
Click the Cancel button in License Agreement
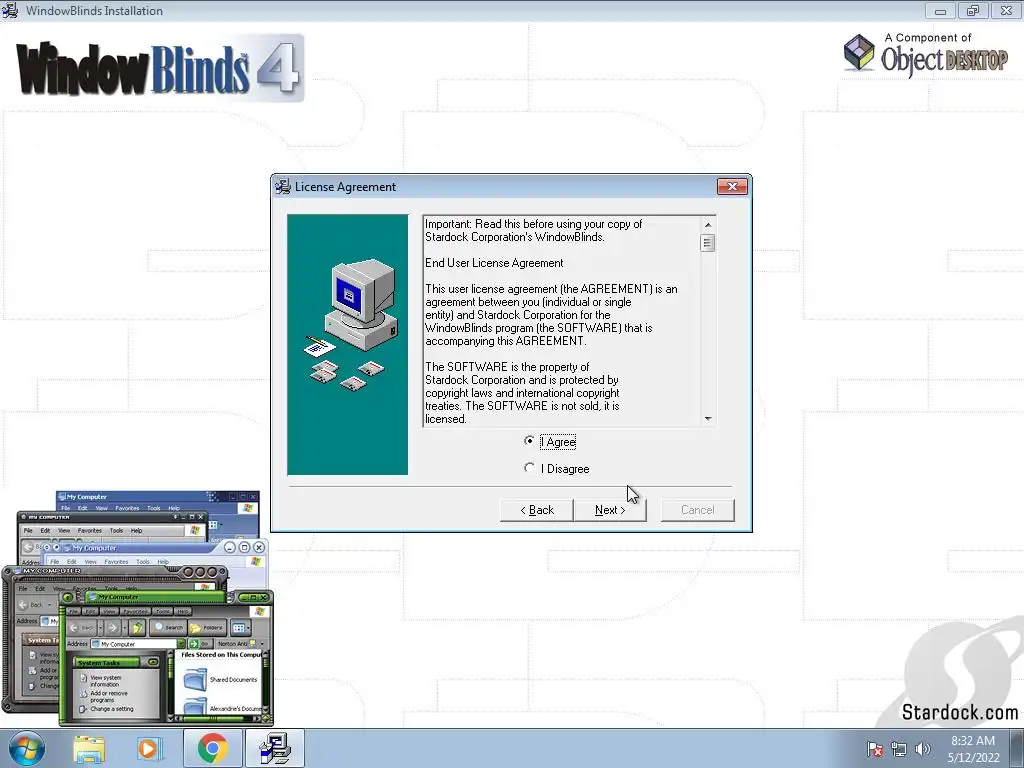697,510
